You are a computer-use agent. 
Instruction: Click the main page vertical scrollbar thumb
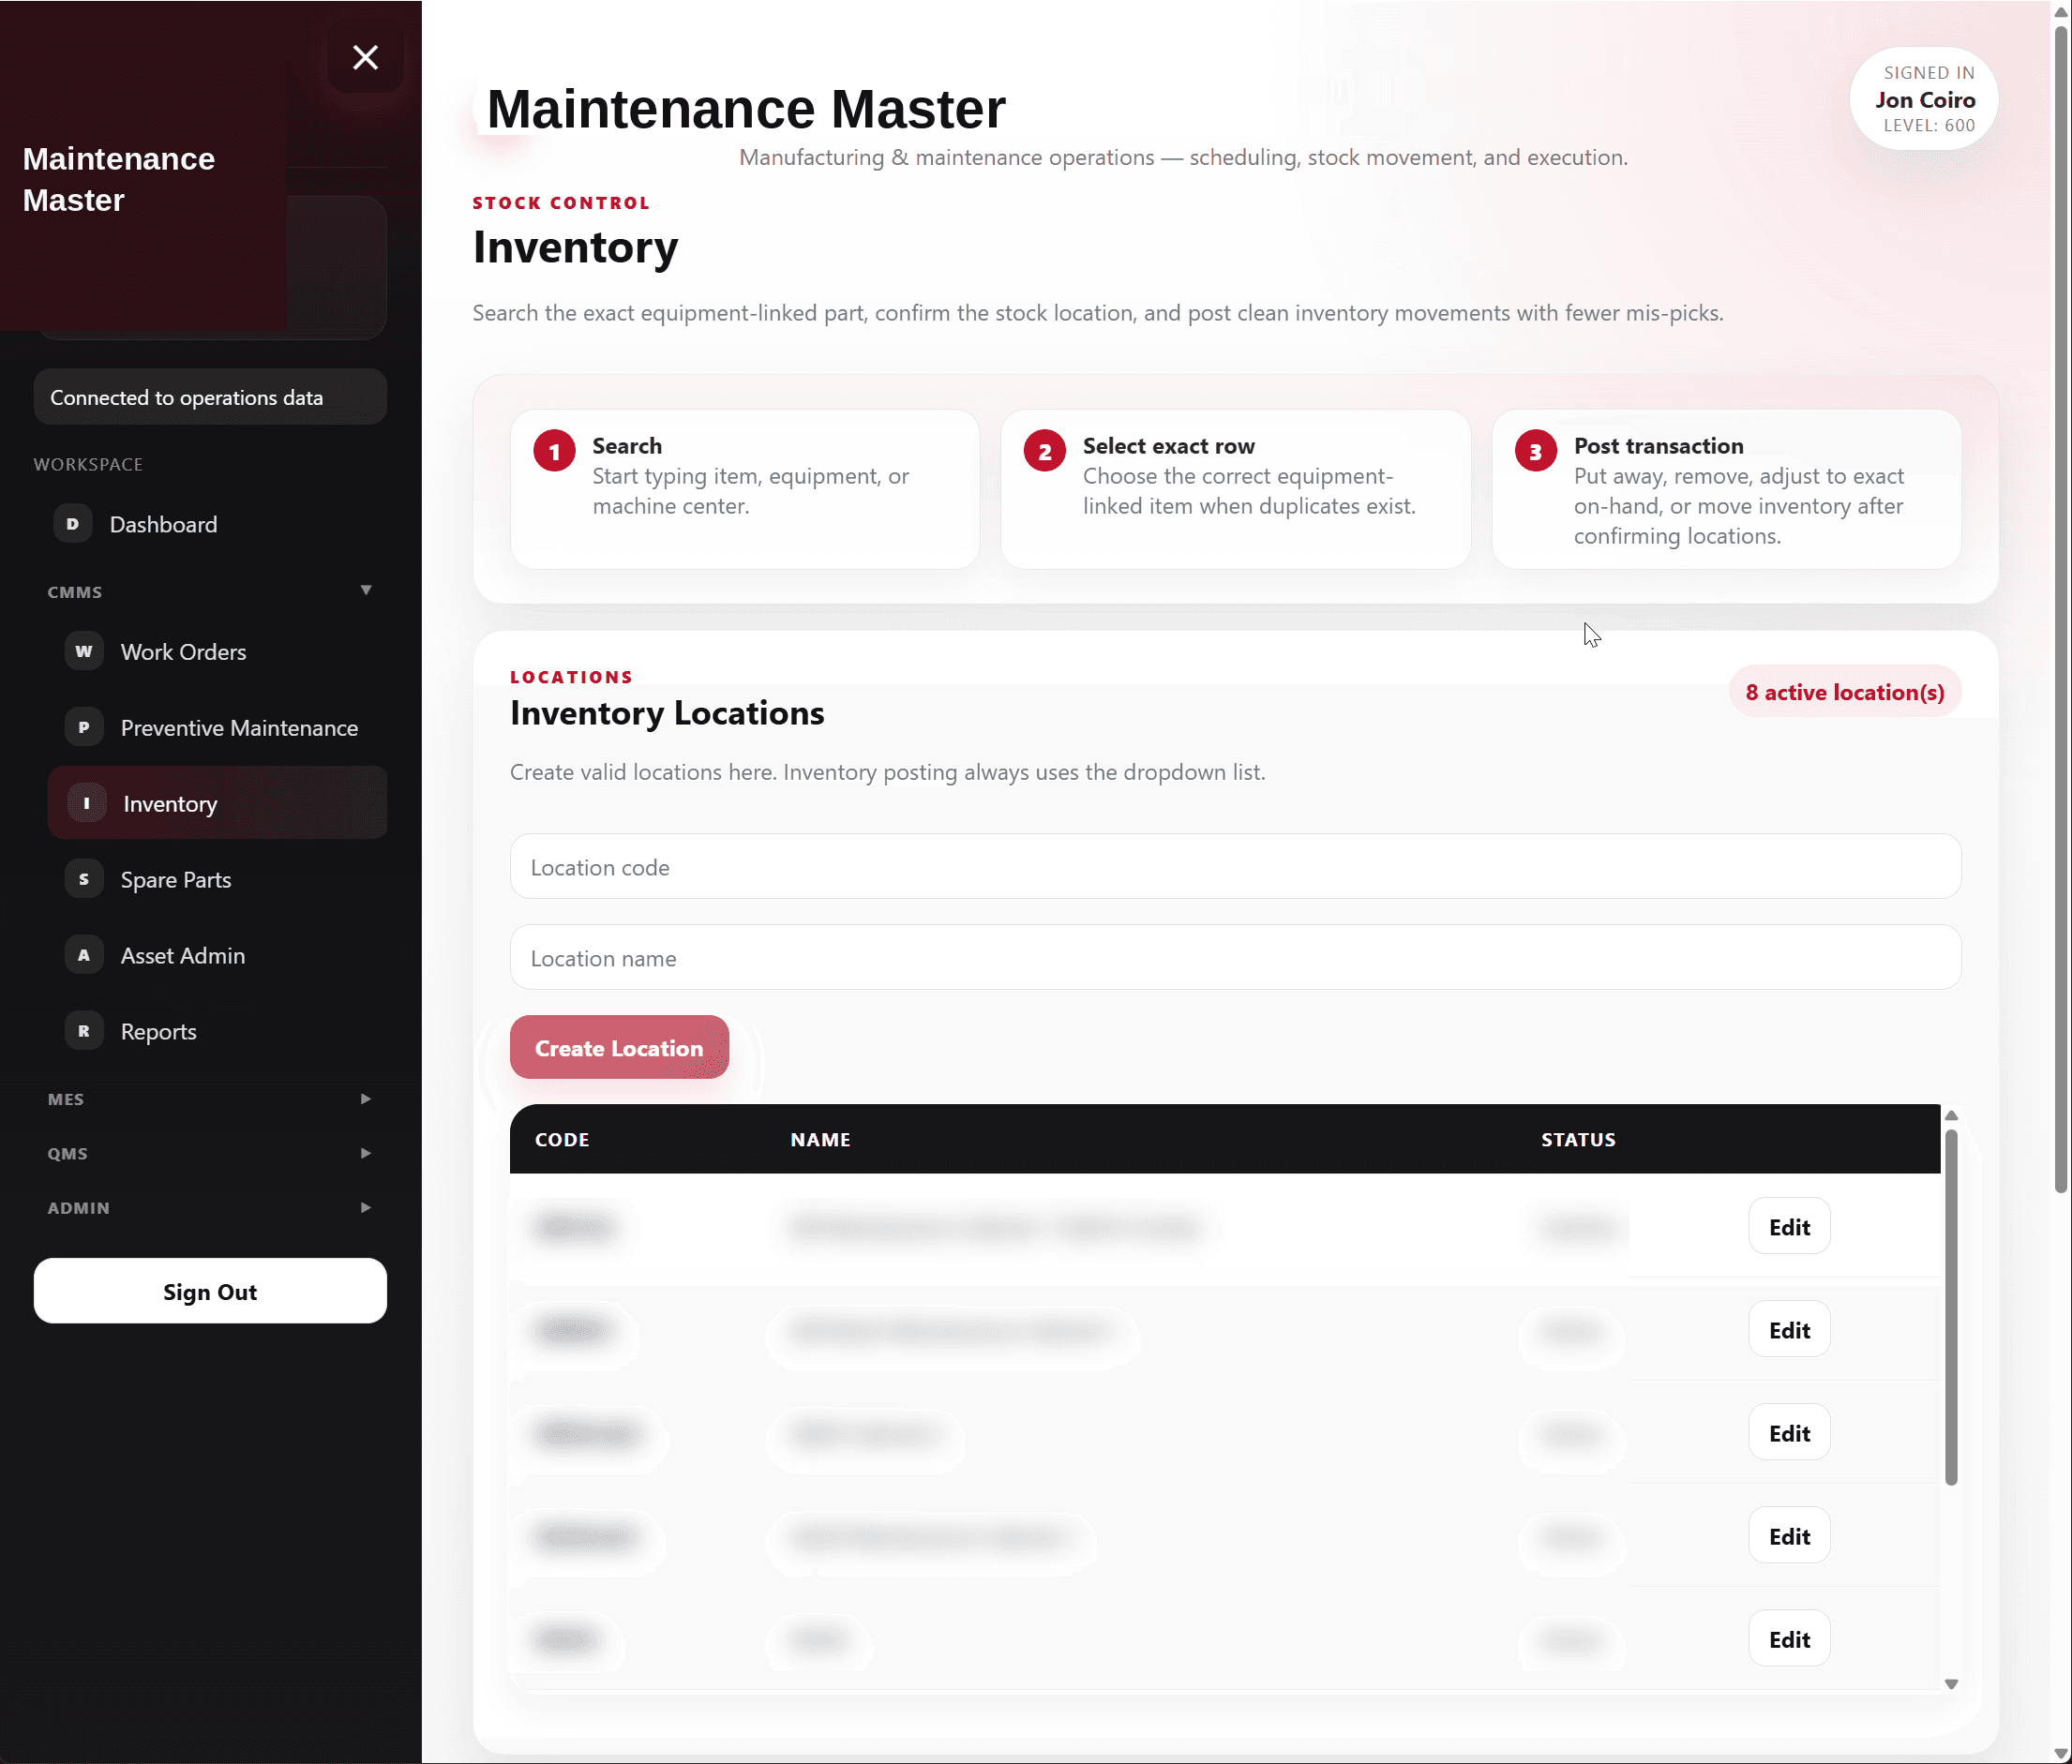[x=2061, y=608]
